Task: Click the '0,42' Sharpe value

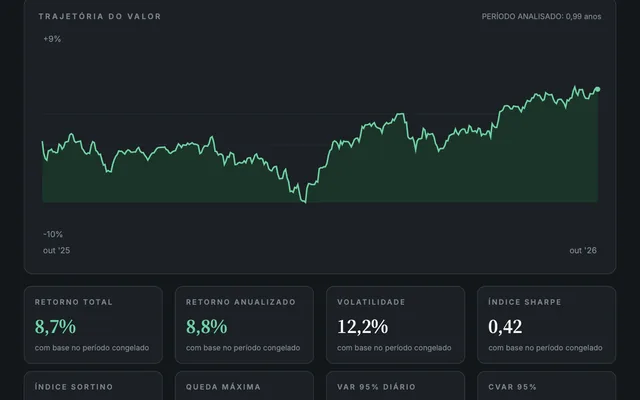Action: pos(505,327)
